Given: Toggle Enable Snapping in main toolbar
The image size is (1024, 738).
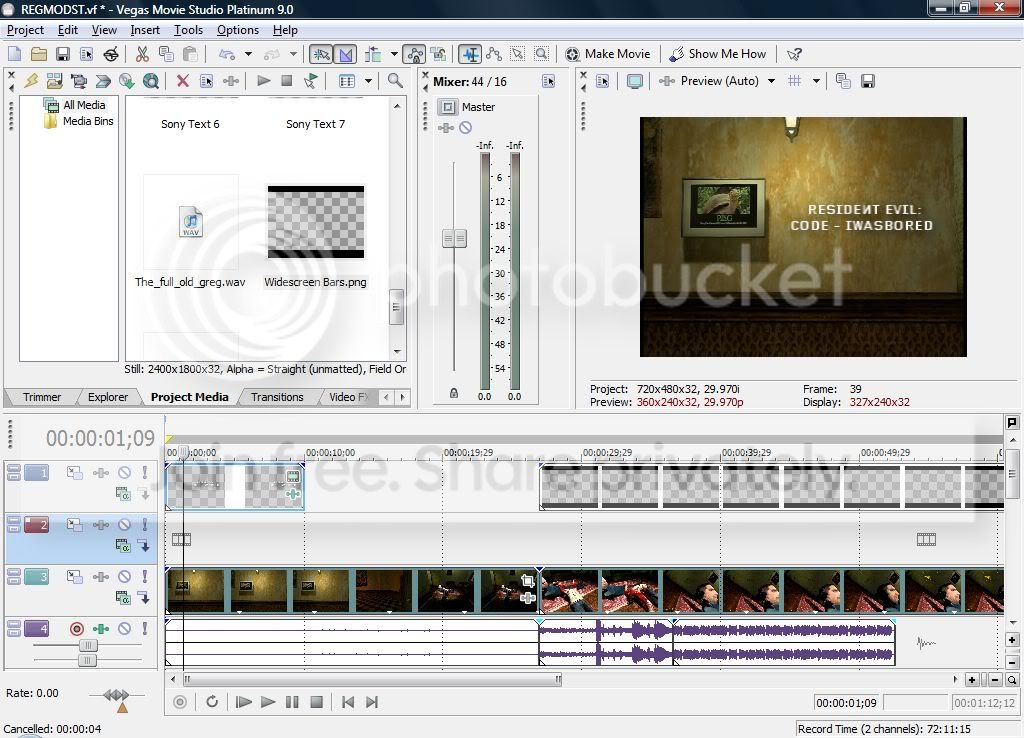Looking at the screenshot, I should coord(320,54).
